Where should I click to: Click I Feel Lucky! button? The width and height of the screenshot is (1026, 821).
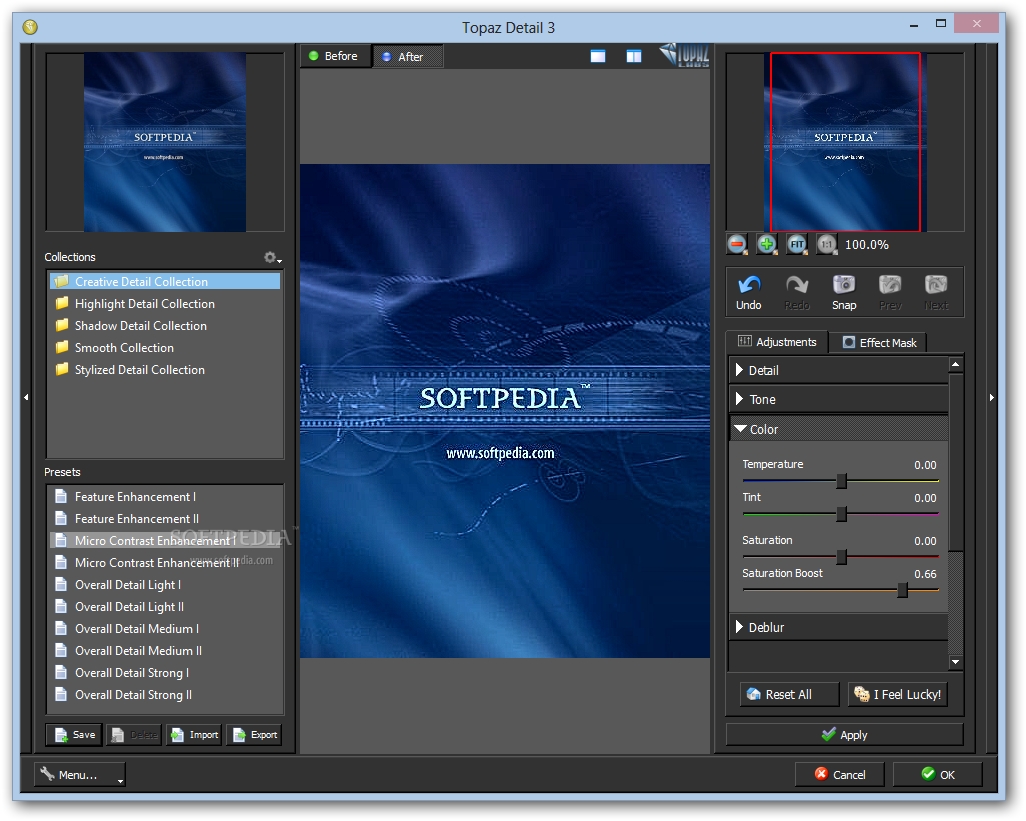pyautogui.click(x=898, y=694)
